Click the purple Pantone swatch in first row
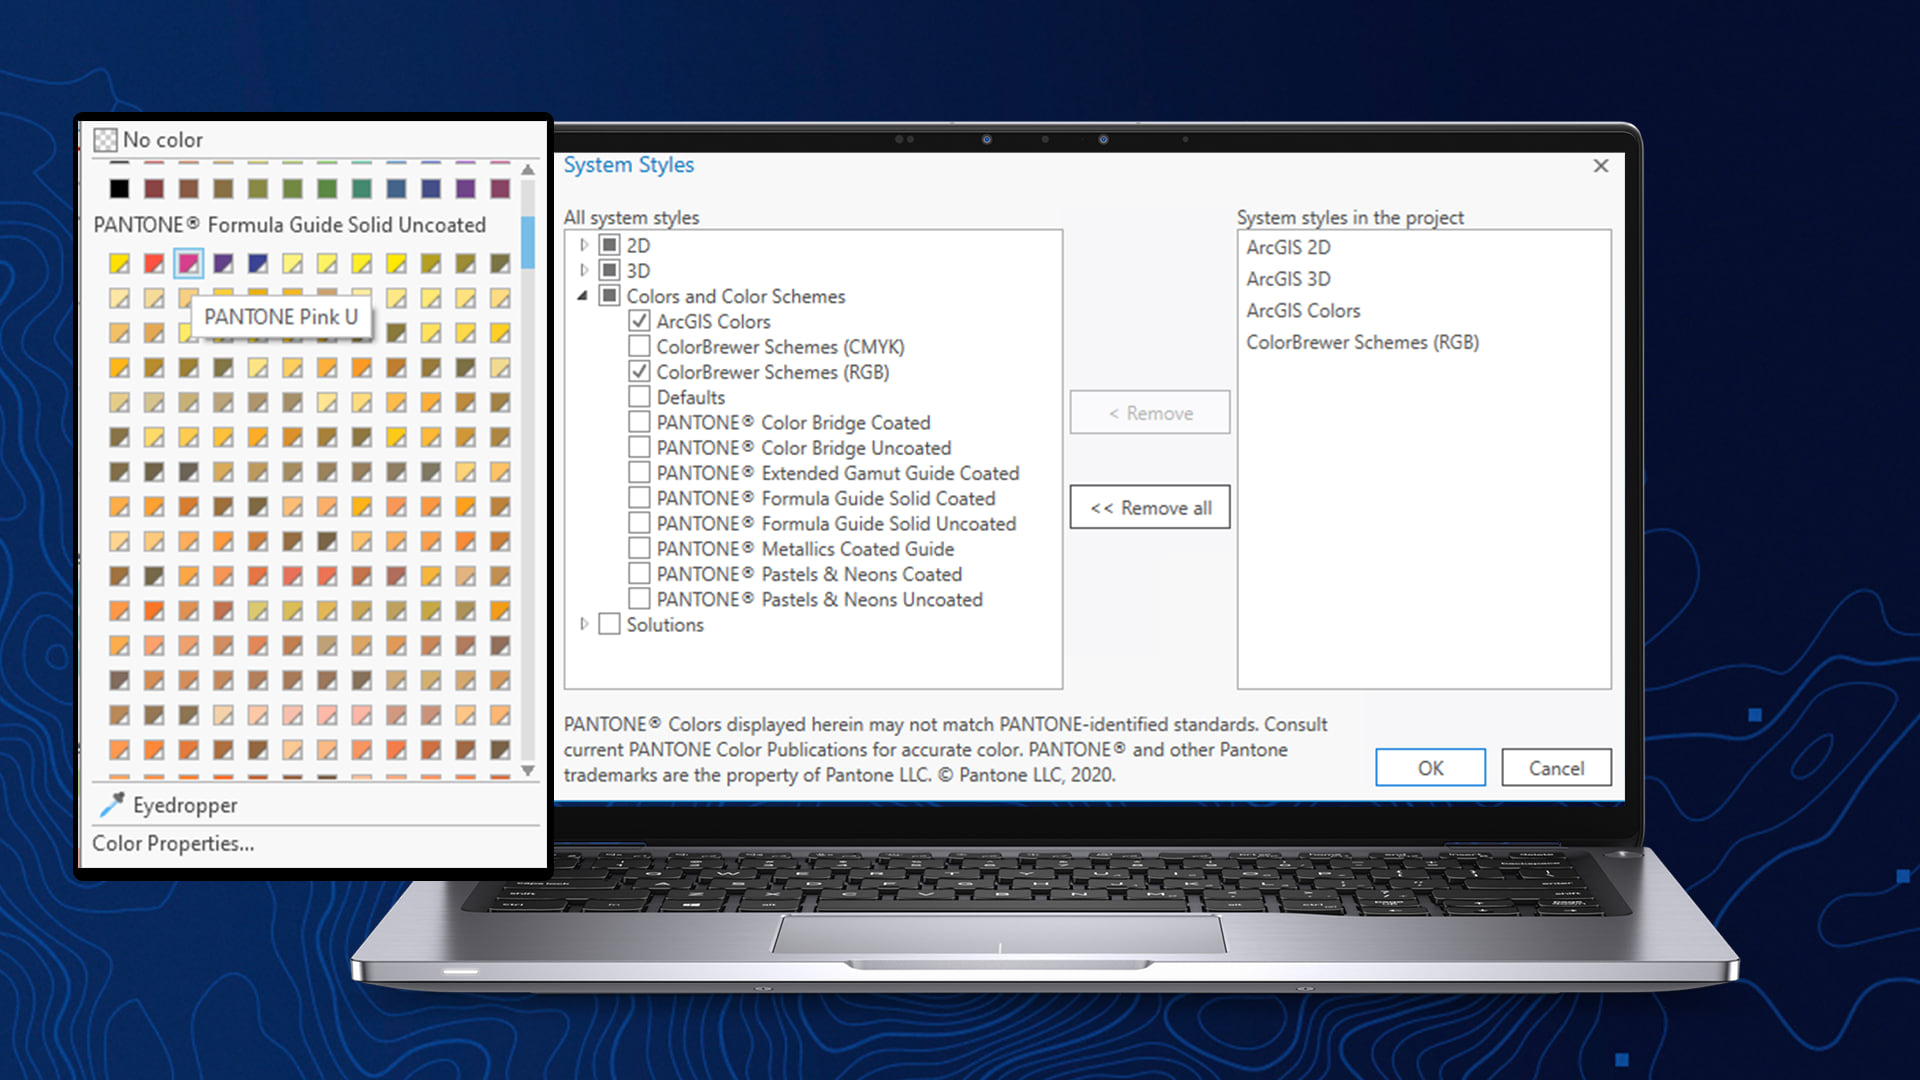 click(x=223, y=263)
